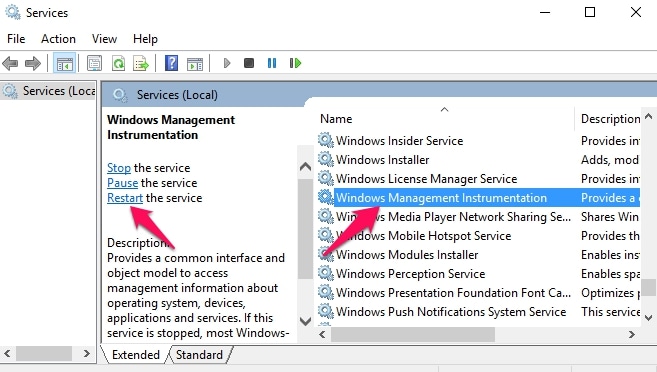Click the Refresh toolbar icon
Image resolution: width=657 pixels, height=372 pixels.
coord(119,64)
